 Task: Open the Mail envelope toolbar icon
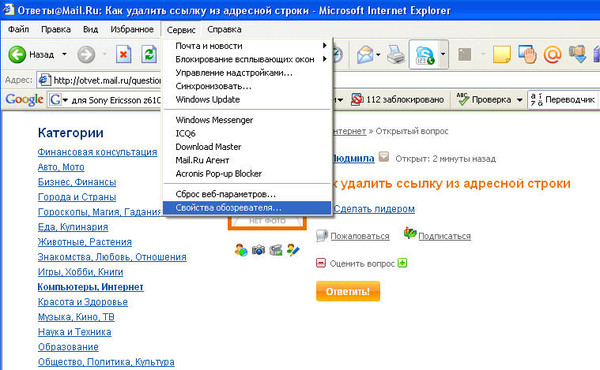pyautogui.click(x=365, y=55)
